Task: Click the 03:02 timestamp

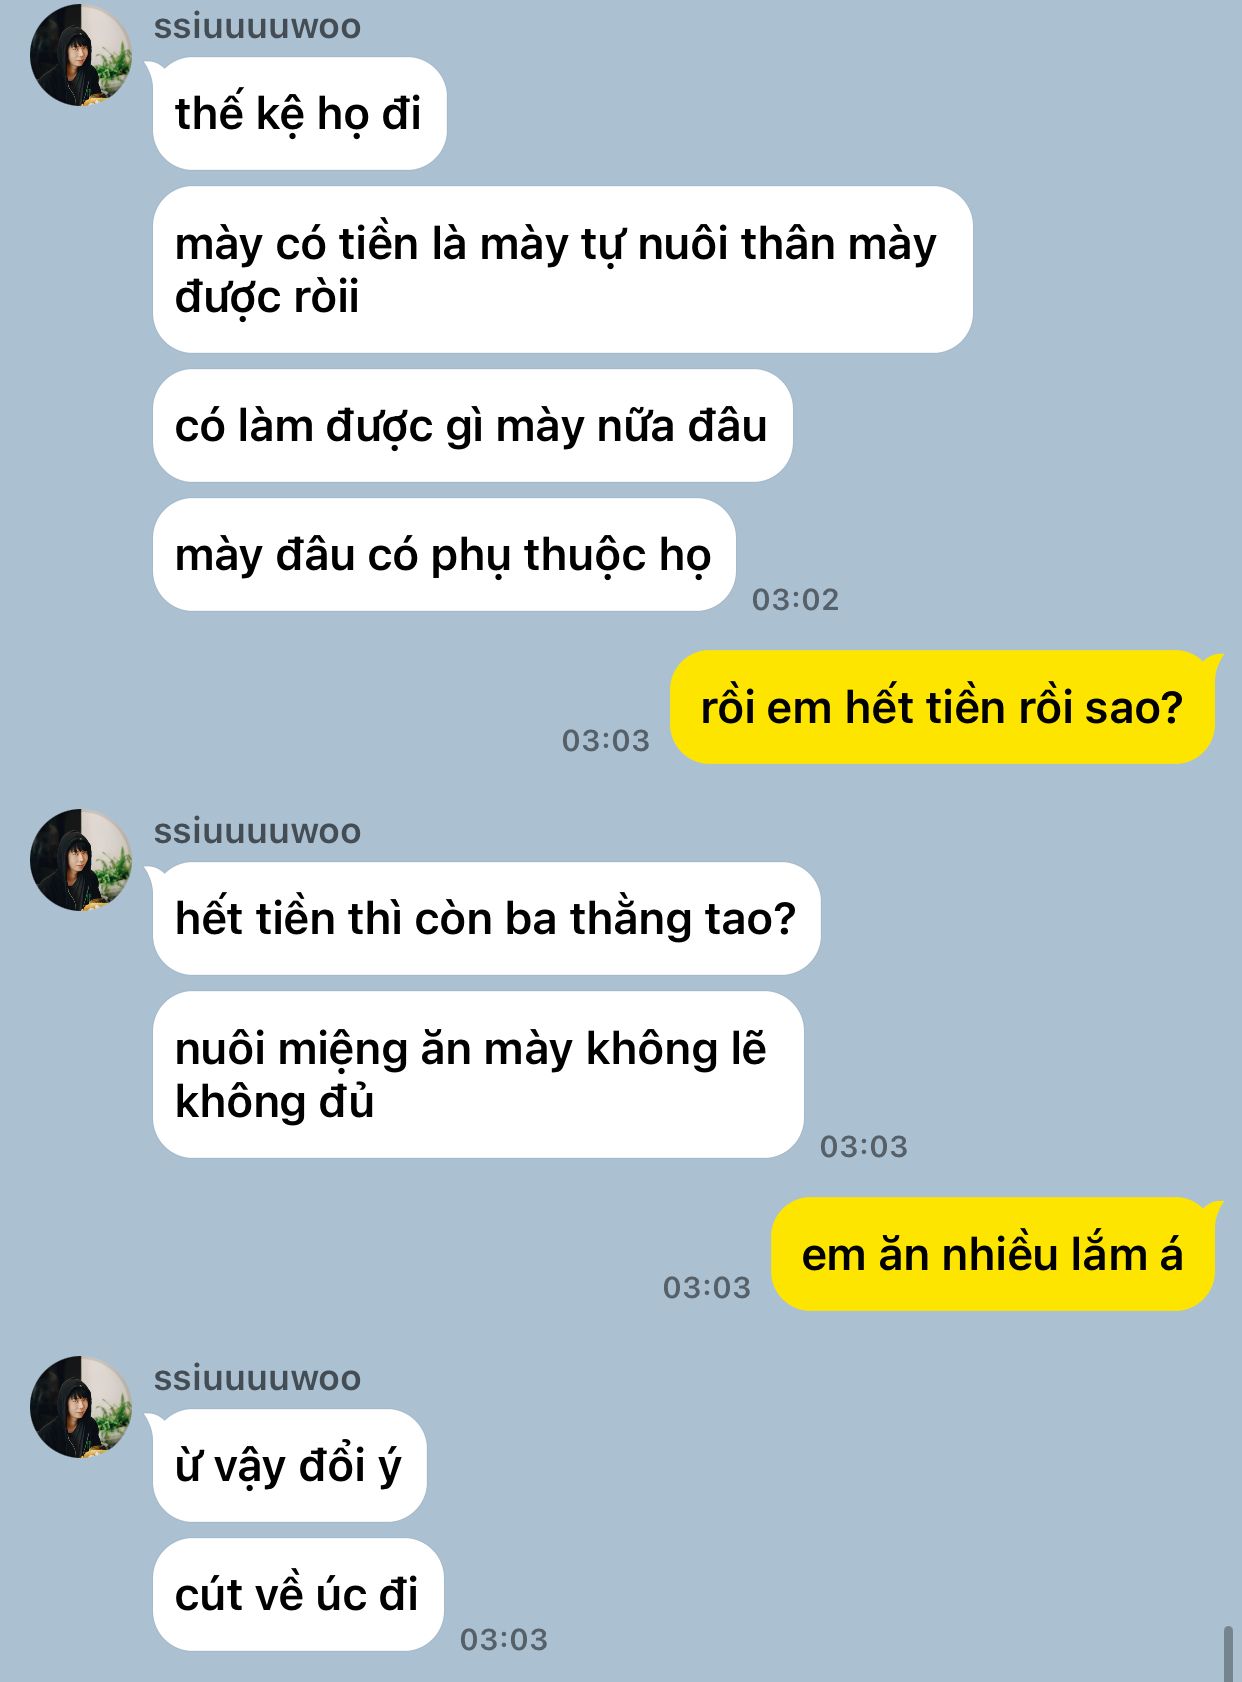Action: 795,599
